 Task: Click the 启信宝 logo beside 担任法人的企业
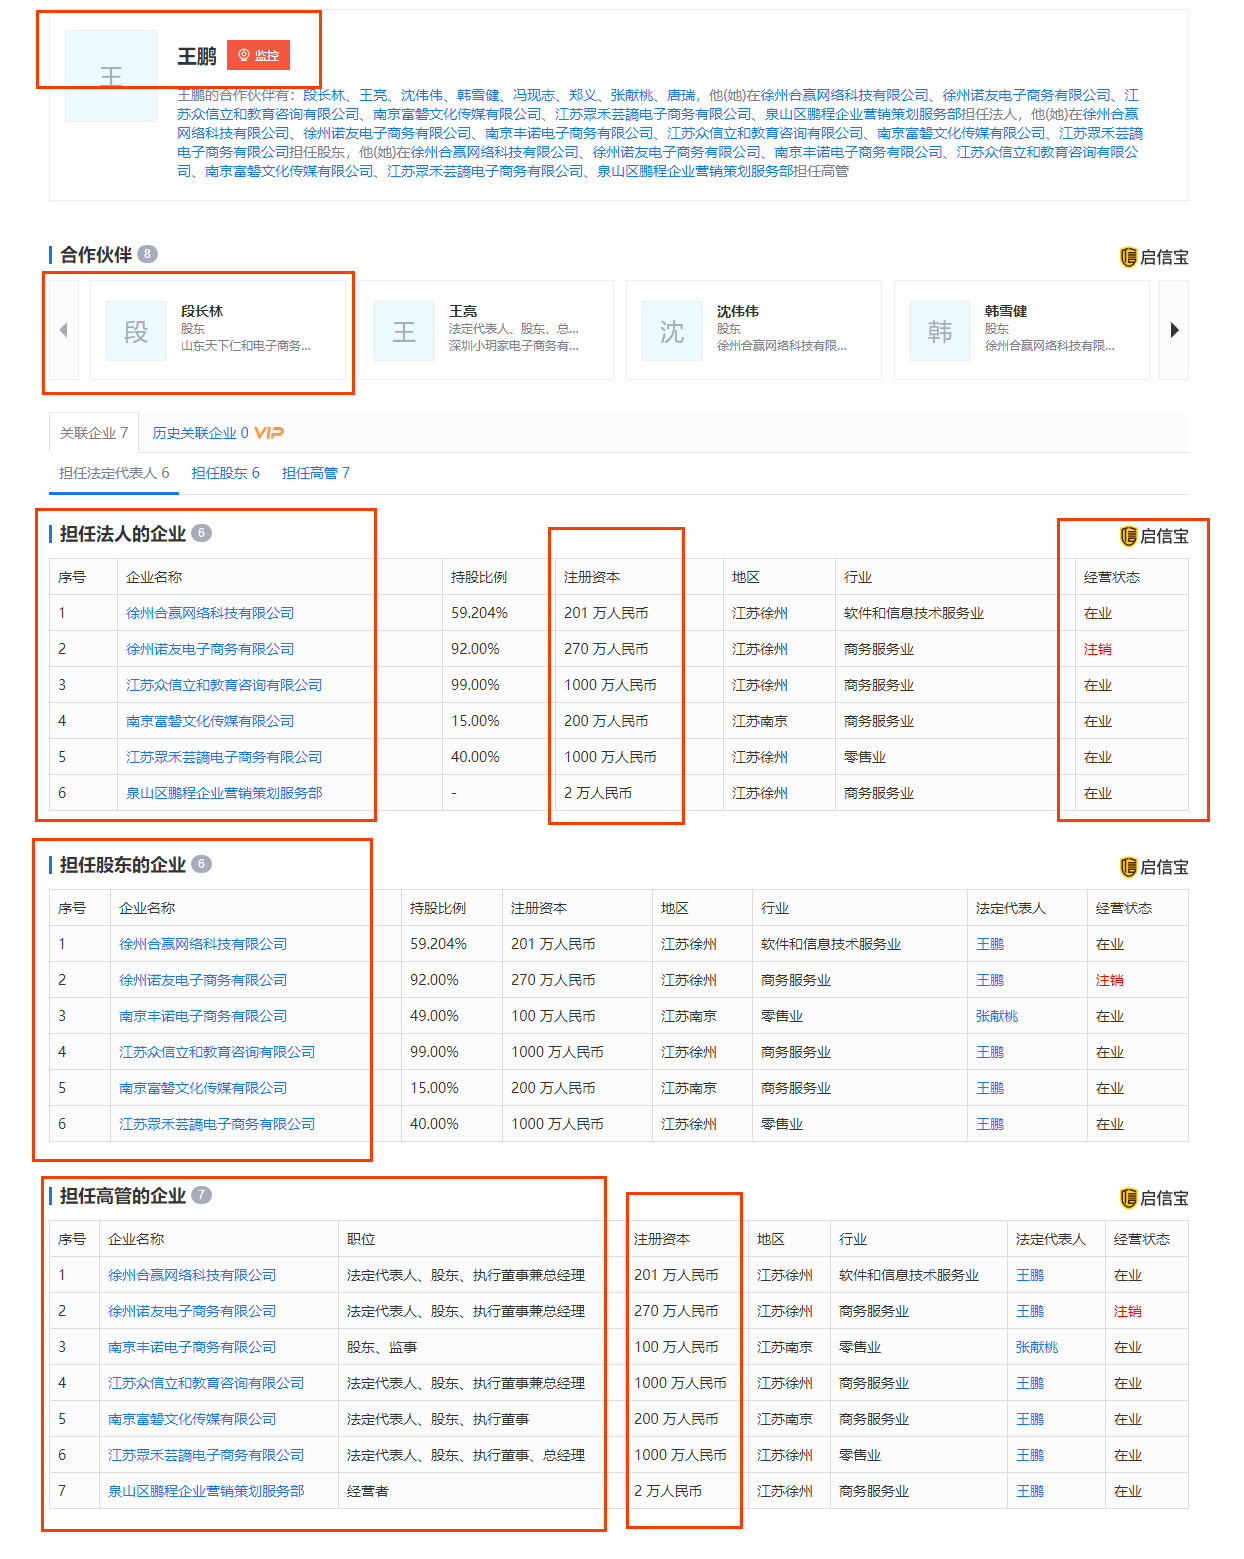[x=1154, y=536]
